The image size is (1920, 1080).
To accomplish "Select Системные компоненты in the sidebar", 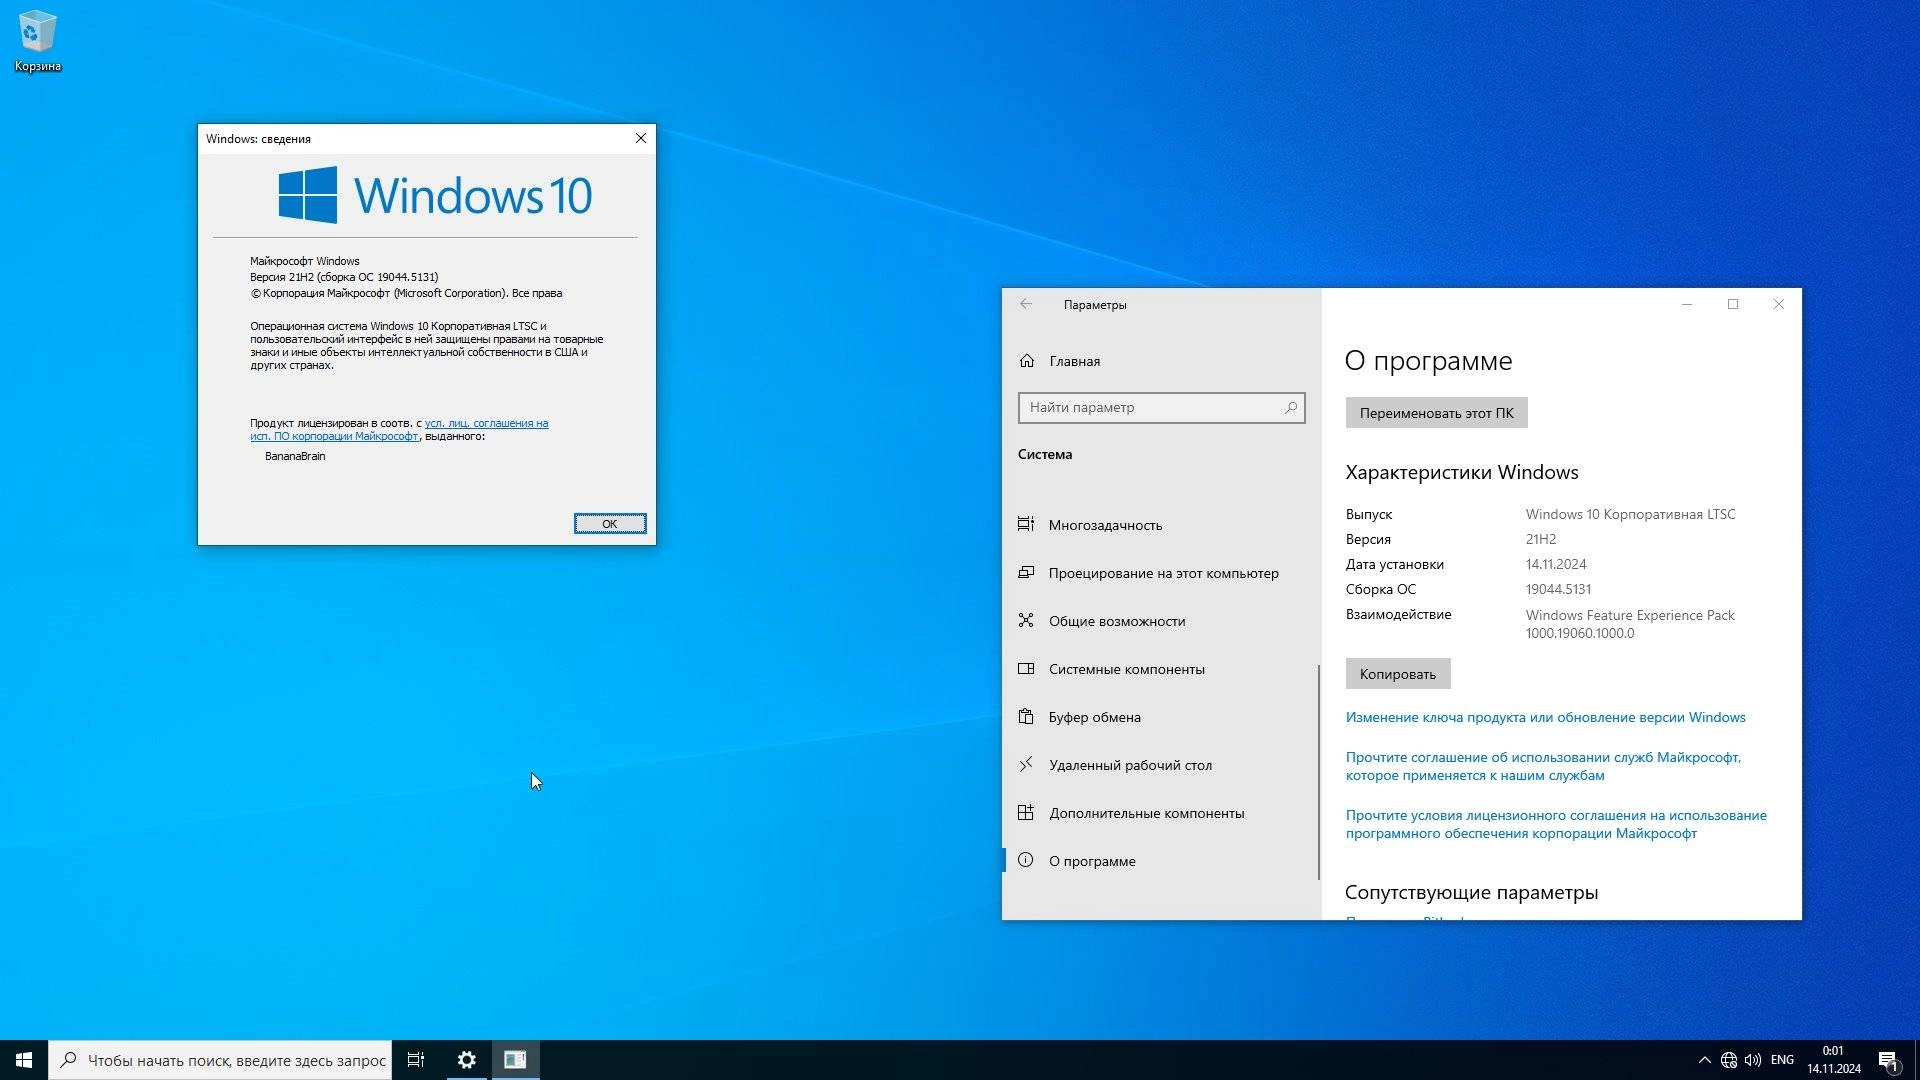I will point(1161,669).
